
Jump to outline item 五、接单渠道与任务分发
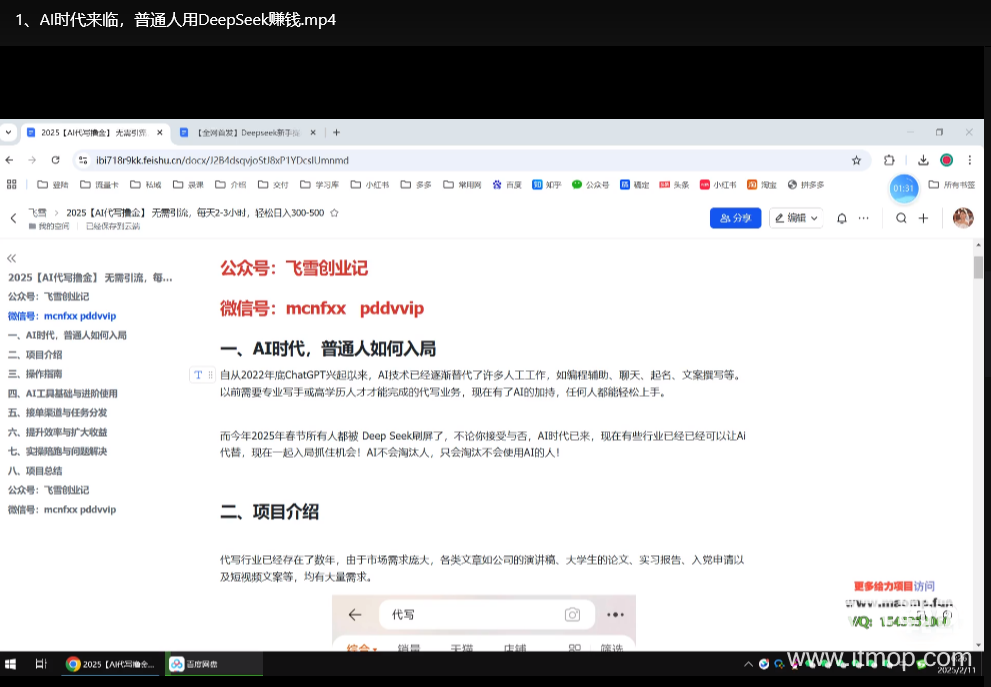[58, 413]
